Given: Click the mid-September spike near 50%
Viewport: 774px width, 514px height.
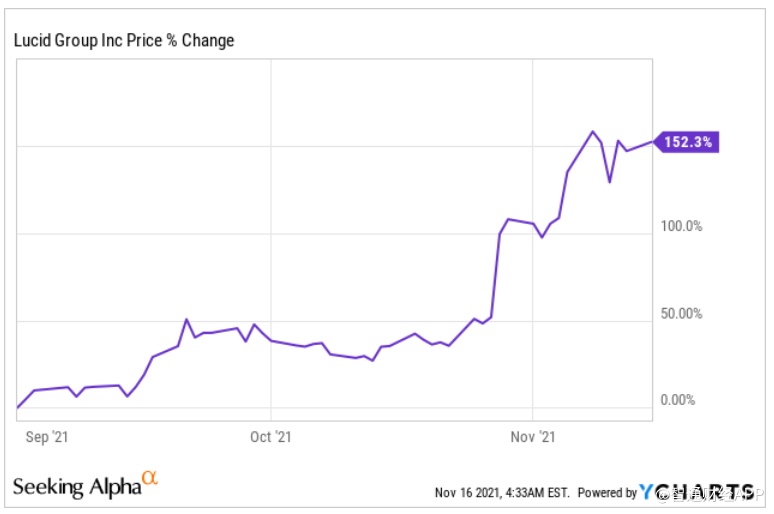Looking at the screenshot, I should tap(187, 320).
